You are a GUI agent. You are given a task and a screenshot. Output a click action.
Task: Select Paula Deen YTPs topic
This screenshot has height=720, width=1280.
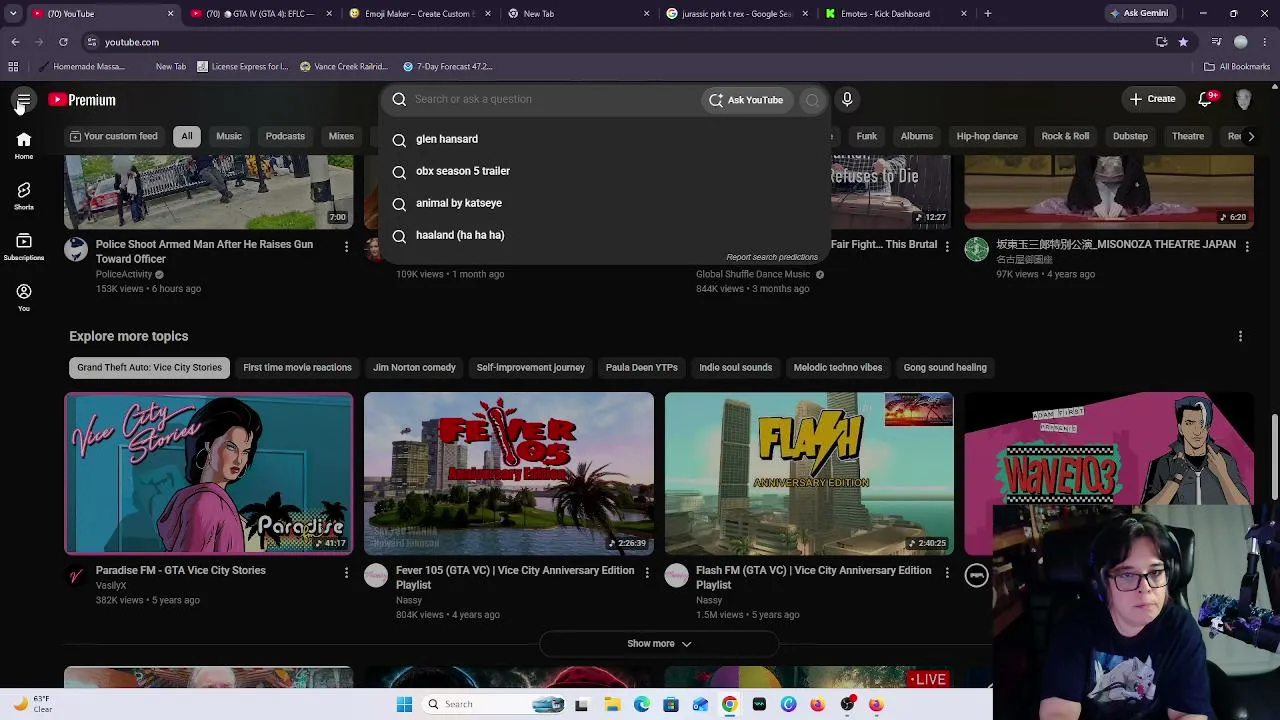click(x=641, y=367)
